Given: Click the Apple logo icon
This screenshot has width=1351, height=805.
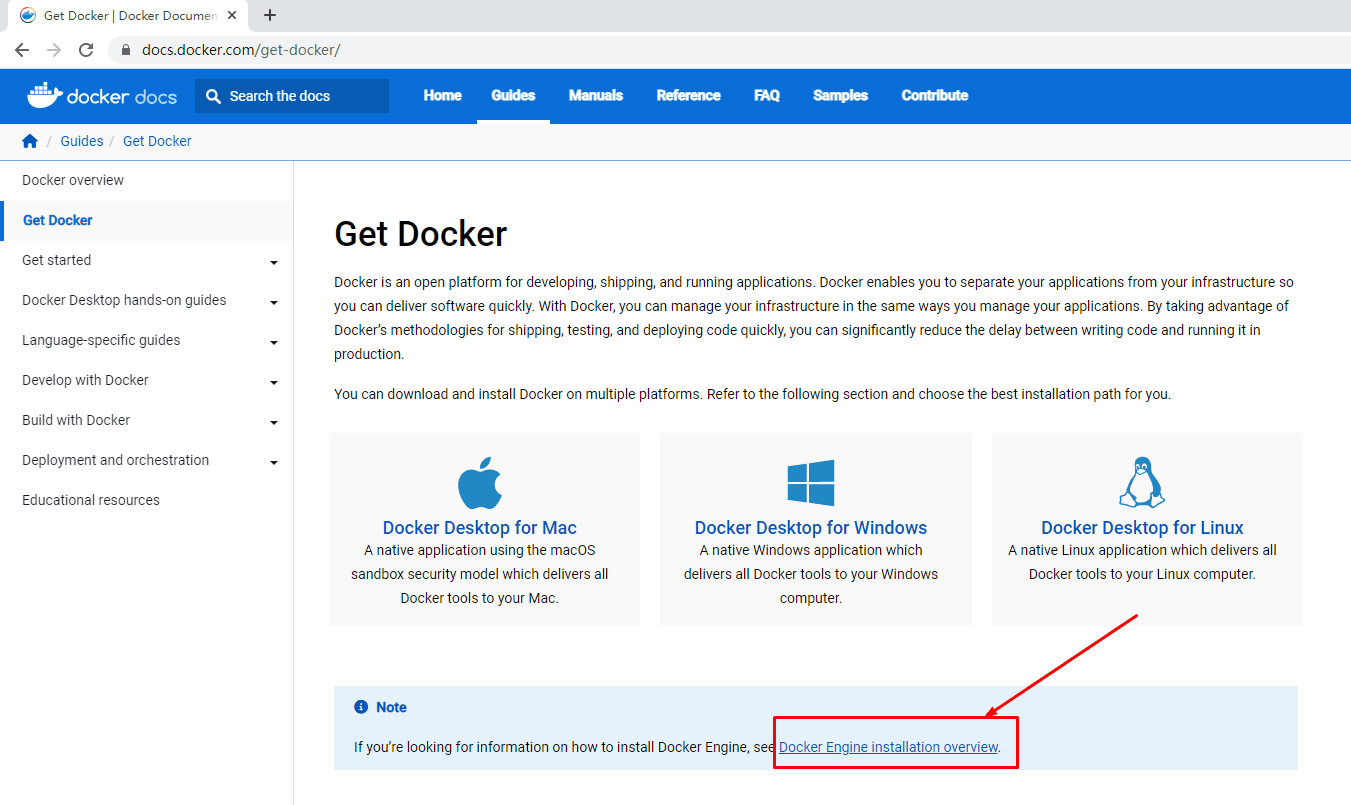Looking at the screenshot, I should [480, 484].
